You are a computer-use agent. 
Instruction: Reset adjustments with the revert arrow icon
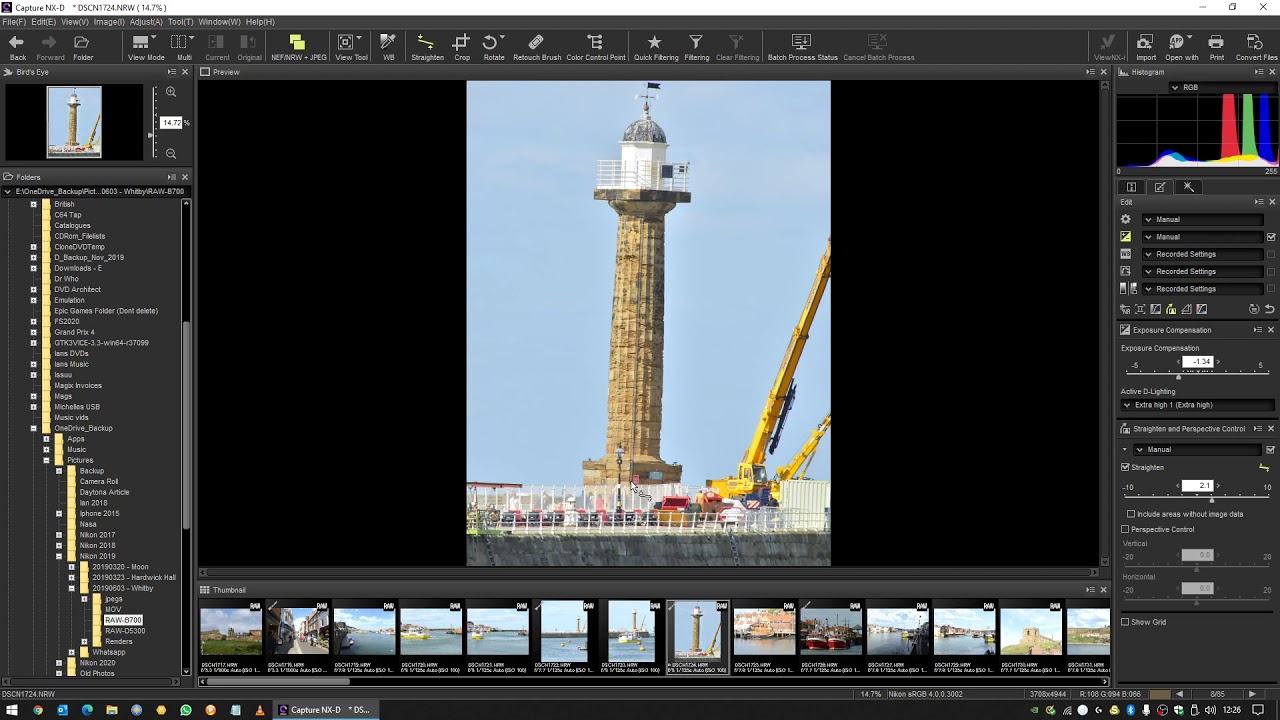coord(1270,310)
